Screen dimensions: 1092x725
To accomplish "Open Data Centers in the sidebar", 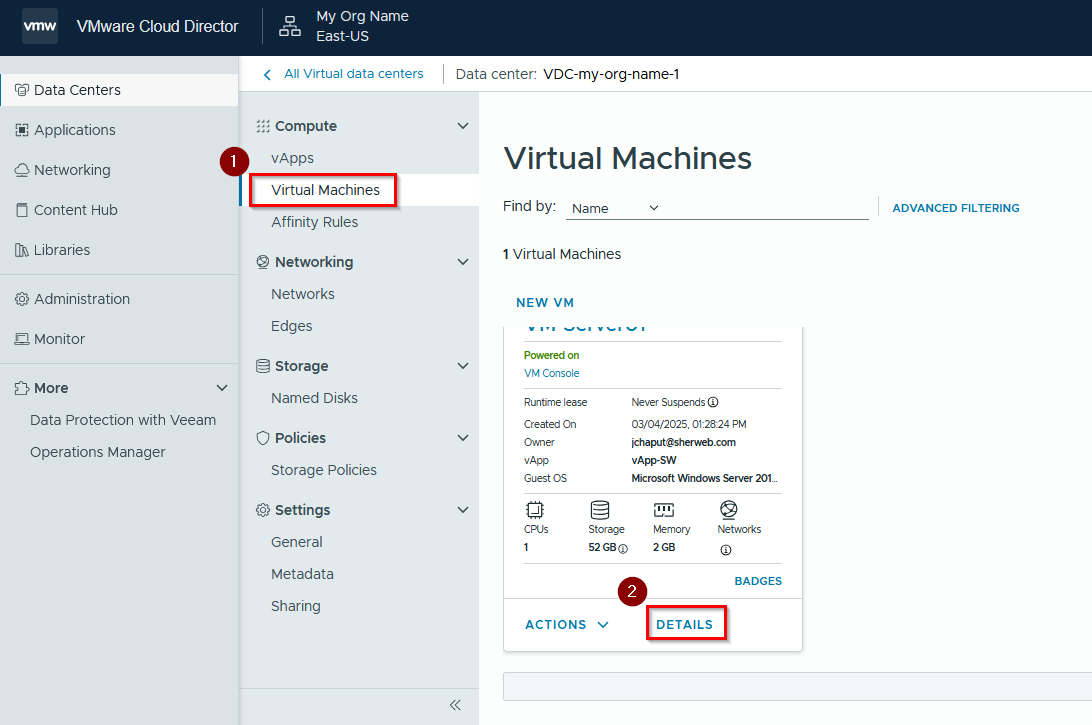I will pyautogui.click(x=120, y=90).
